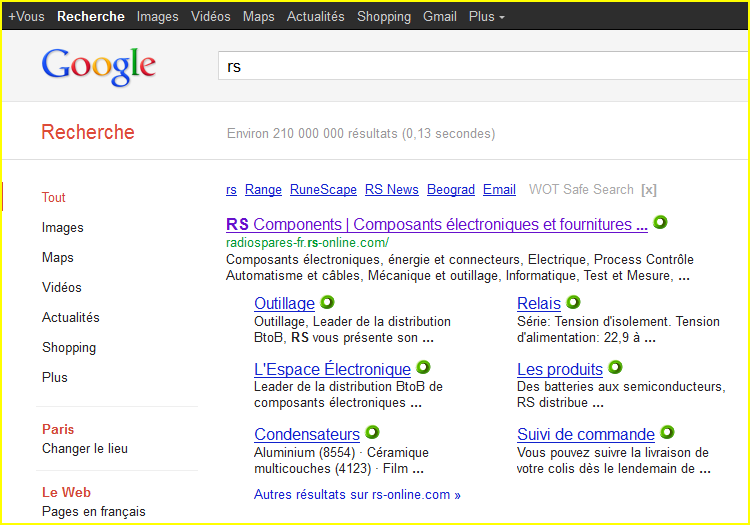Click the Le Web heading in sidebar
This screenshot has height=525, width=750.
[66, 492]
